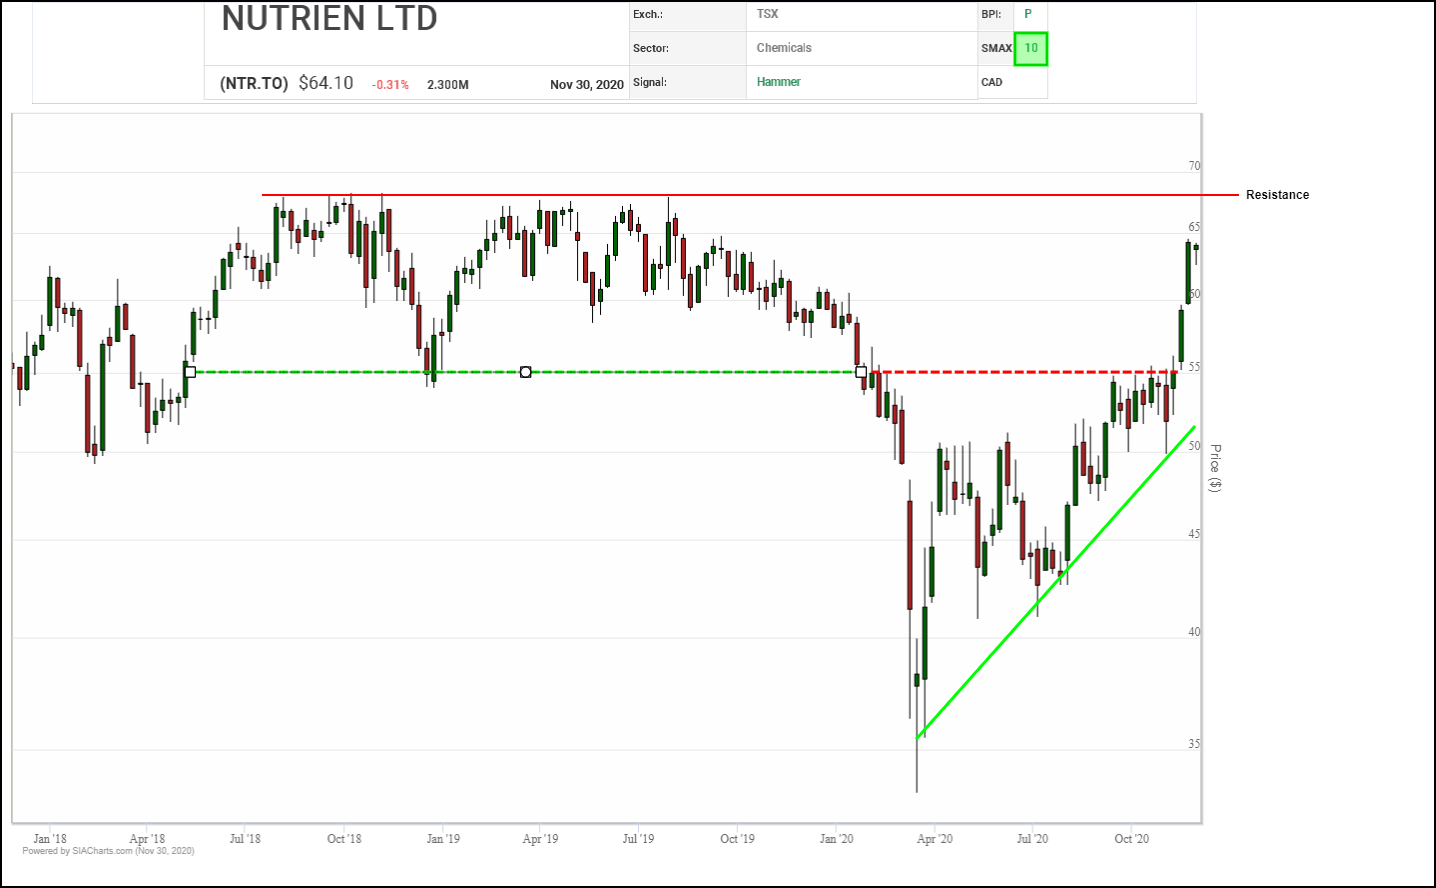Click the -0.31% price change figure
The height and width of the screenshot is (888, 1436).
(x=390, y=85)
